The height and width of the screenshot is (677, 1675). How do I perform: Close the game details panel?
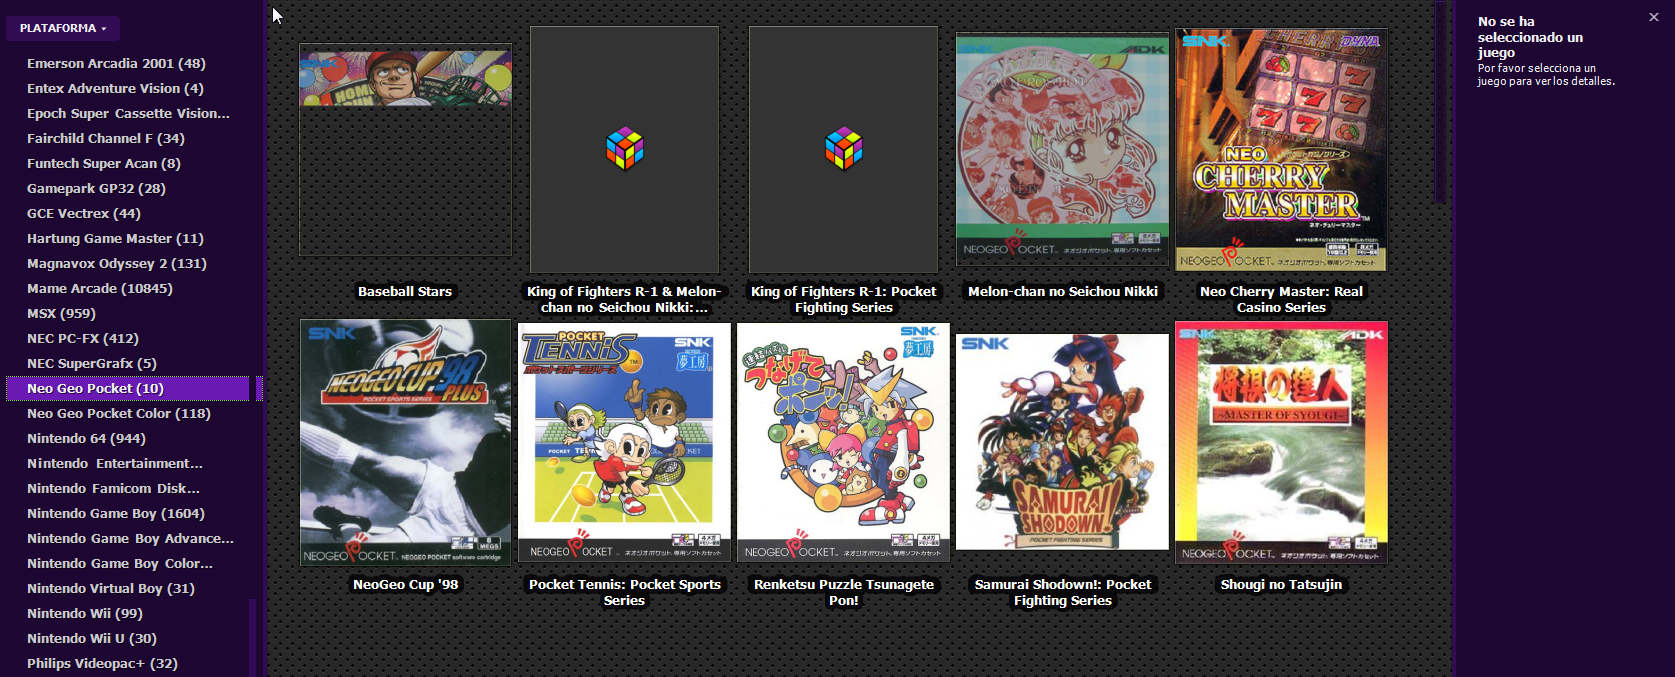(1653, 17)
